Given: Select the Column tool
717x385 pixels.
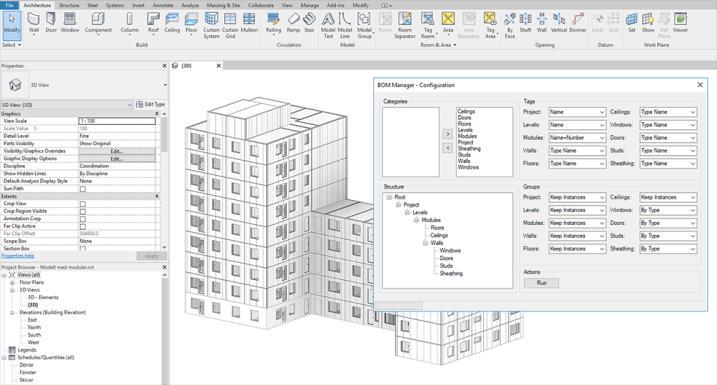Looking at the screenshot, I should click(x=129, y=24).
